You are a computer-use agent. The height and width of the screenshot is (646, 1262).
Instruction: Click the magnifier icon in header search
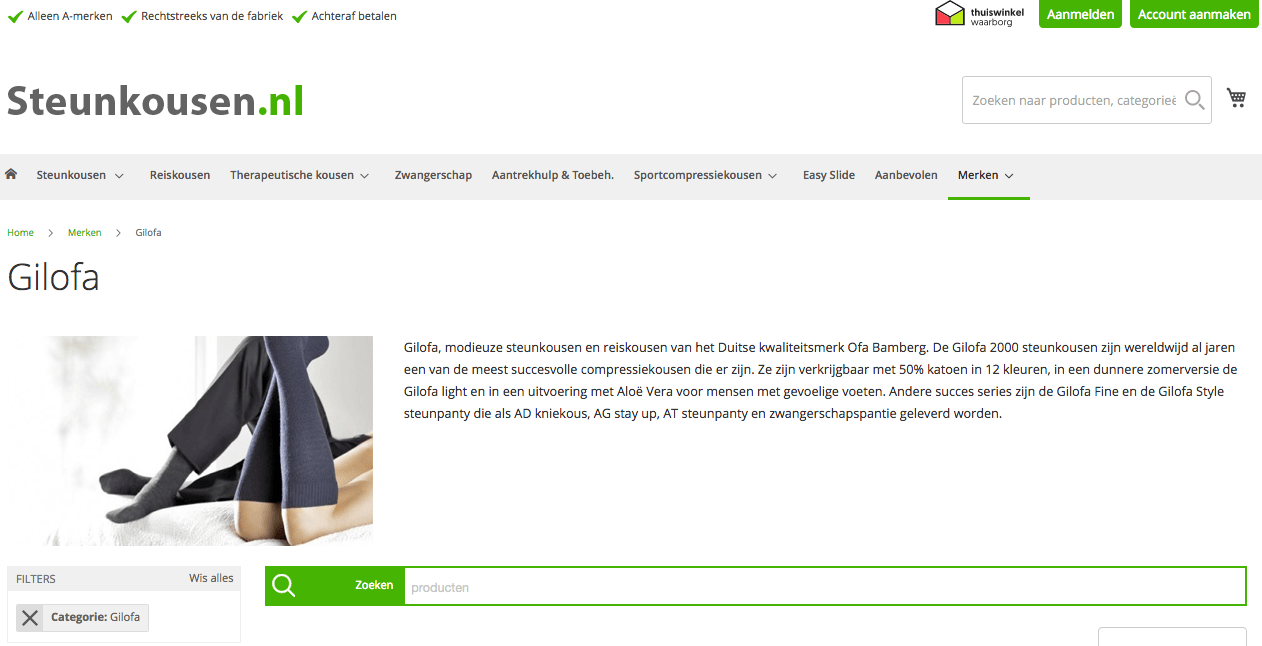(1194, 100)
